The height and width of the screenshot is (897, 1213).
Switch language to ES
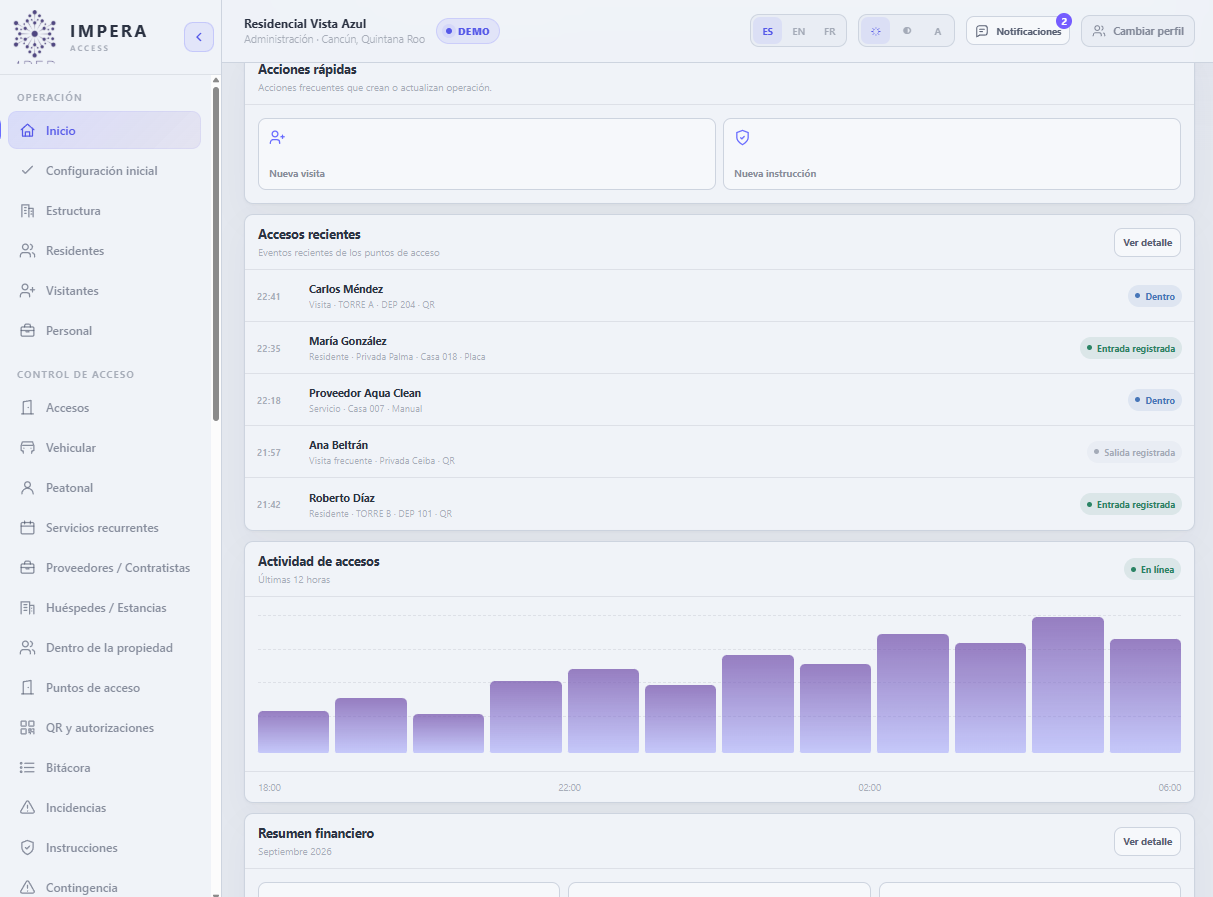[x=768, y=31]
